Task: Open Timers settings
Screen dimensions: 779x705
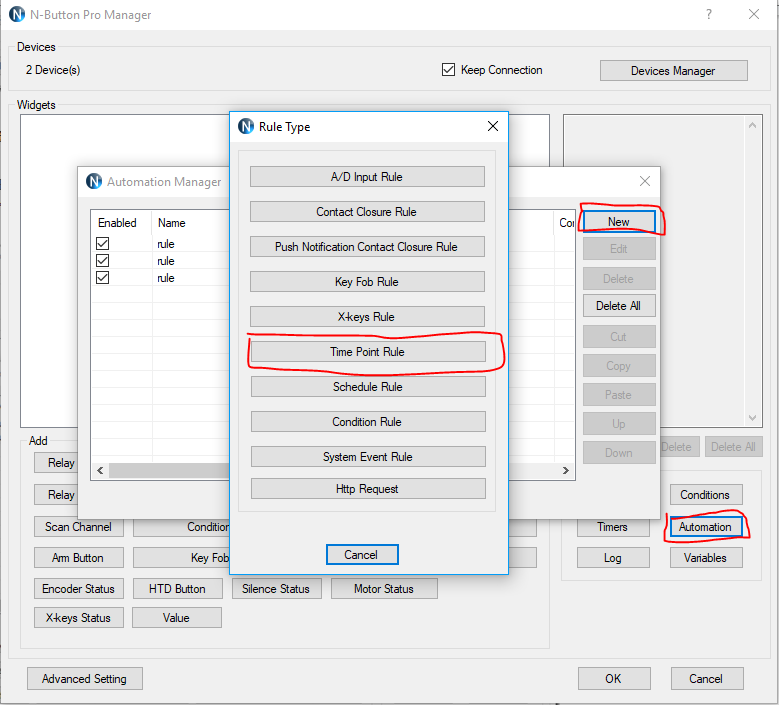Action: point(613,527)
